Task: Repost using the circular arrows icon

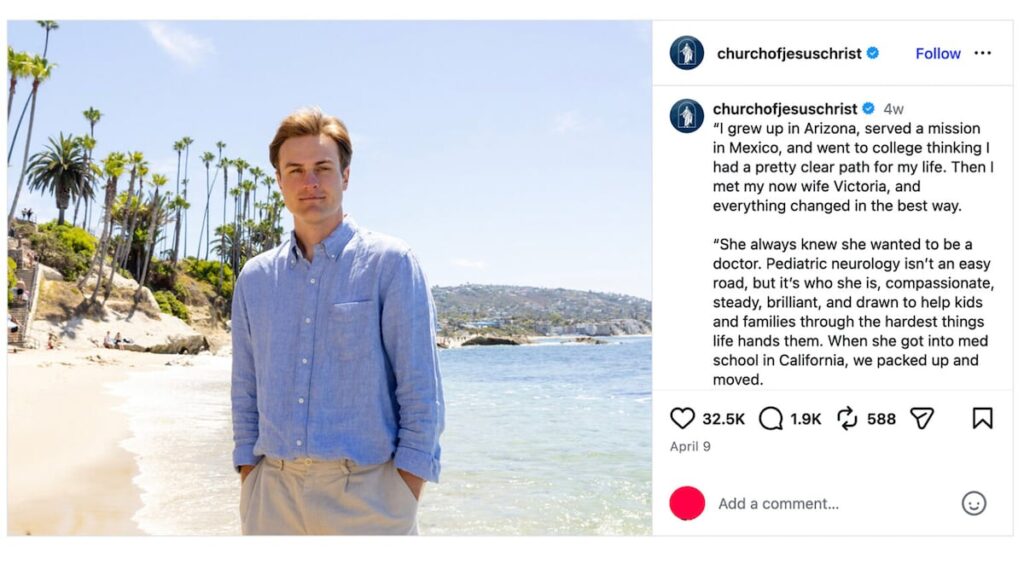Action: [x=847, y=418]
